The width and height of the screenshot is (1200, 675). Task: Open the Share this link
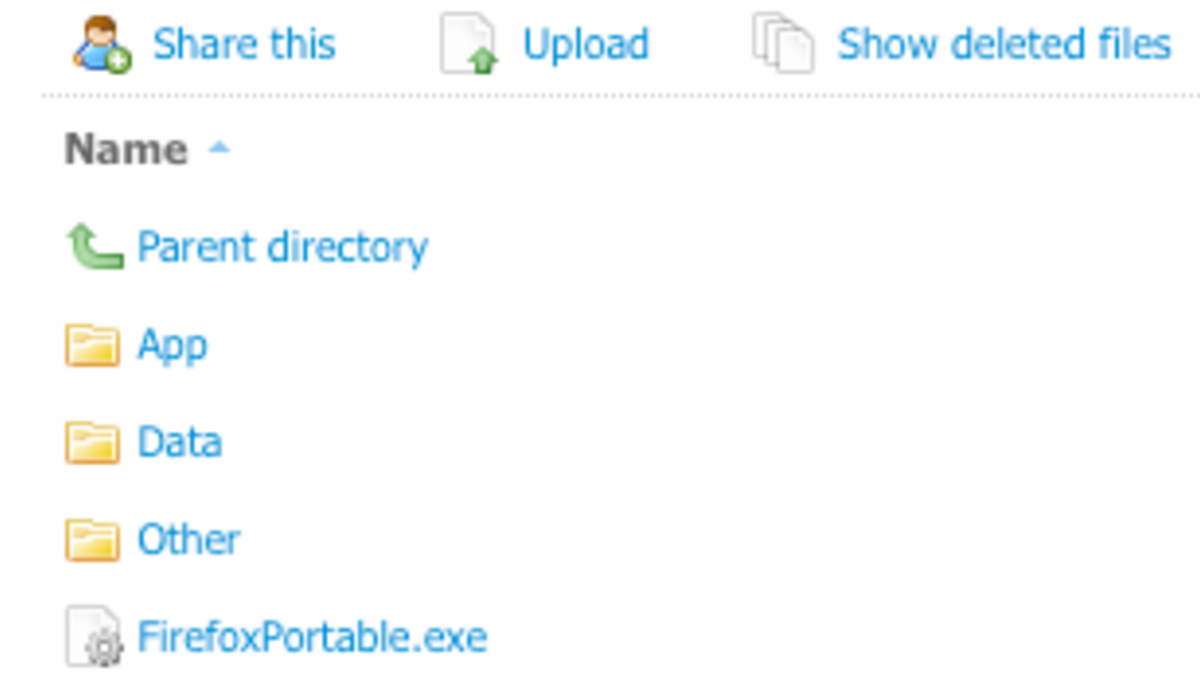tap(243, 43)
